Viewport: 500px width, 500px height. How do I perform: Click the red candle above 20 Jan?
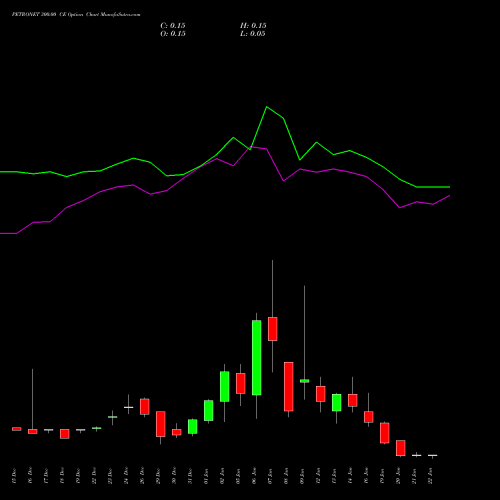point(401,448)
